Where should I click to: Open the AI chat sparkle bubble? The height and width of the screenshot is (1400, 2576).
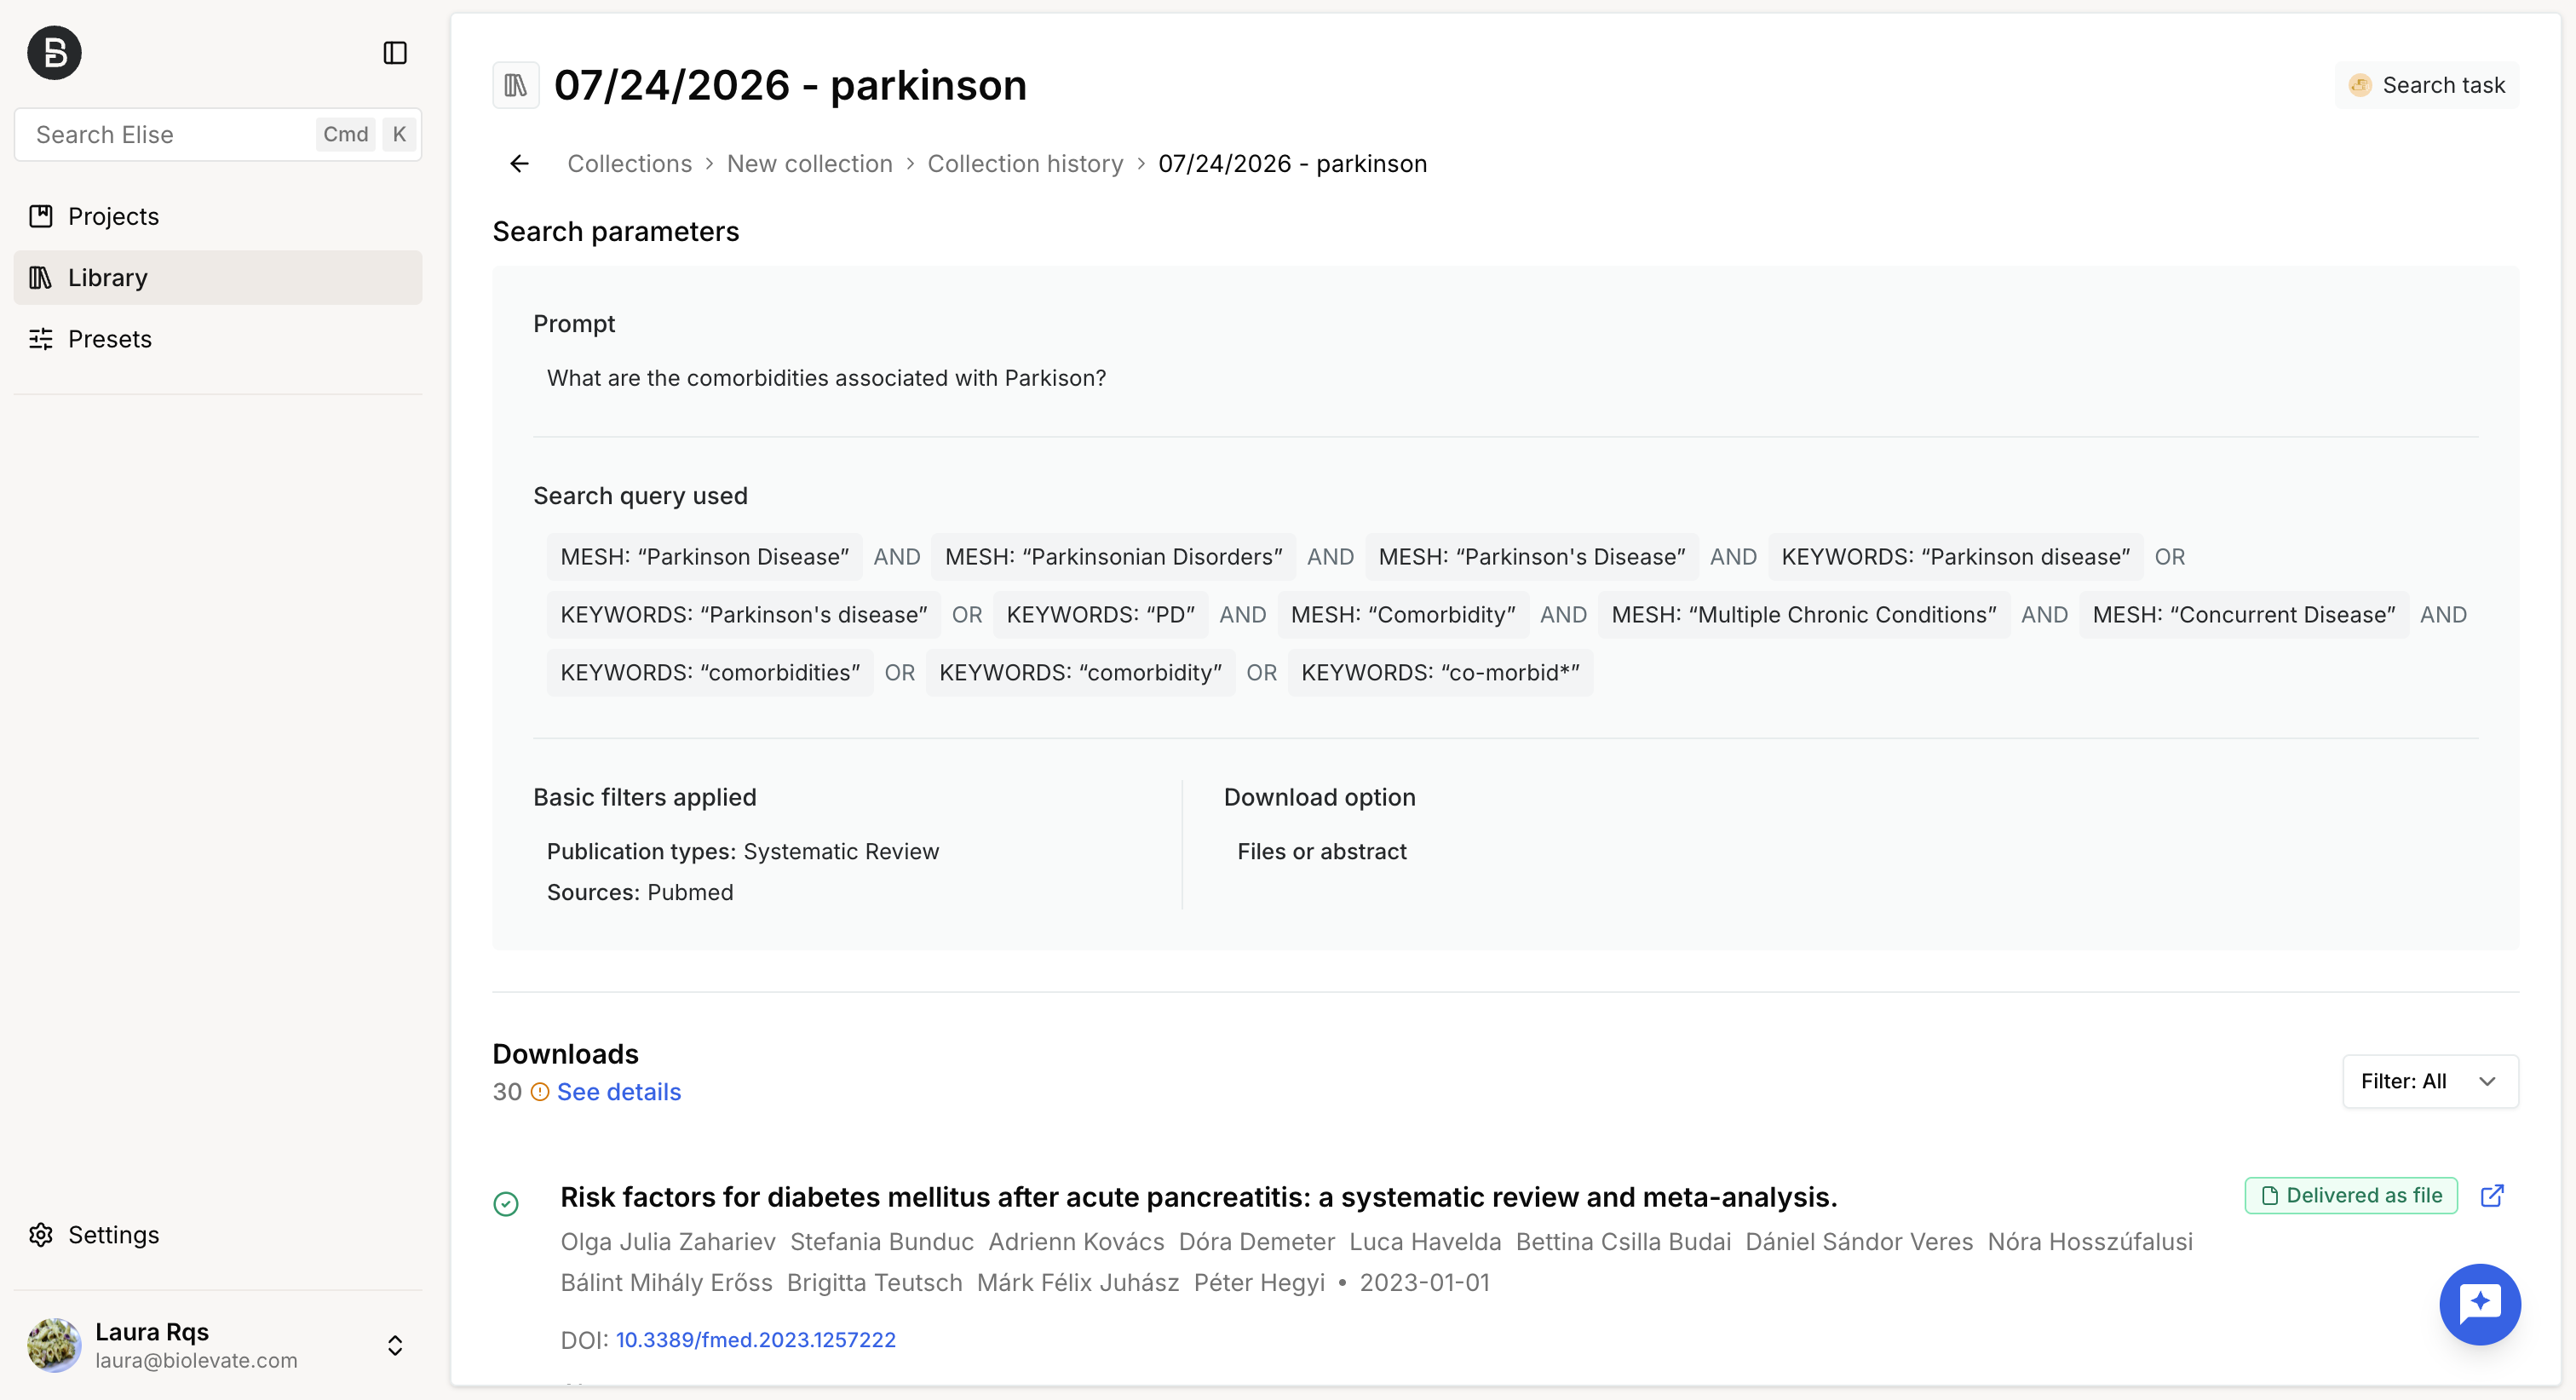coord(2479,1304)
